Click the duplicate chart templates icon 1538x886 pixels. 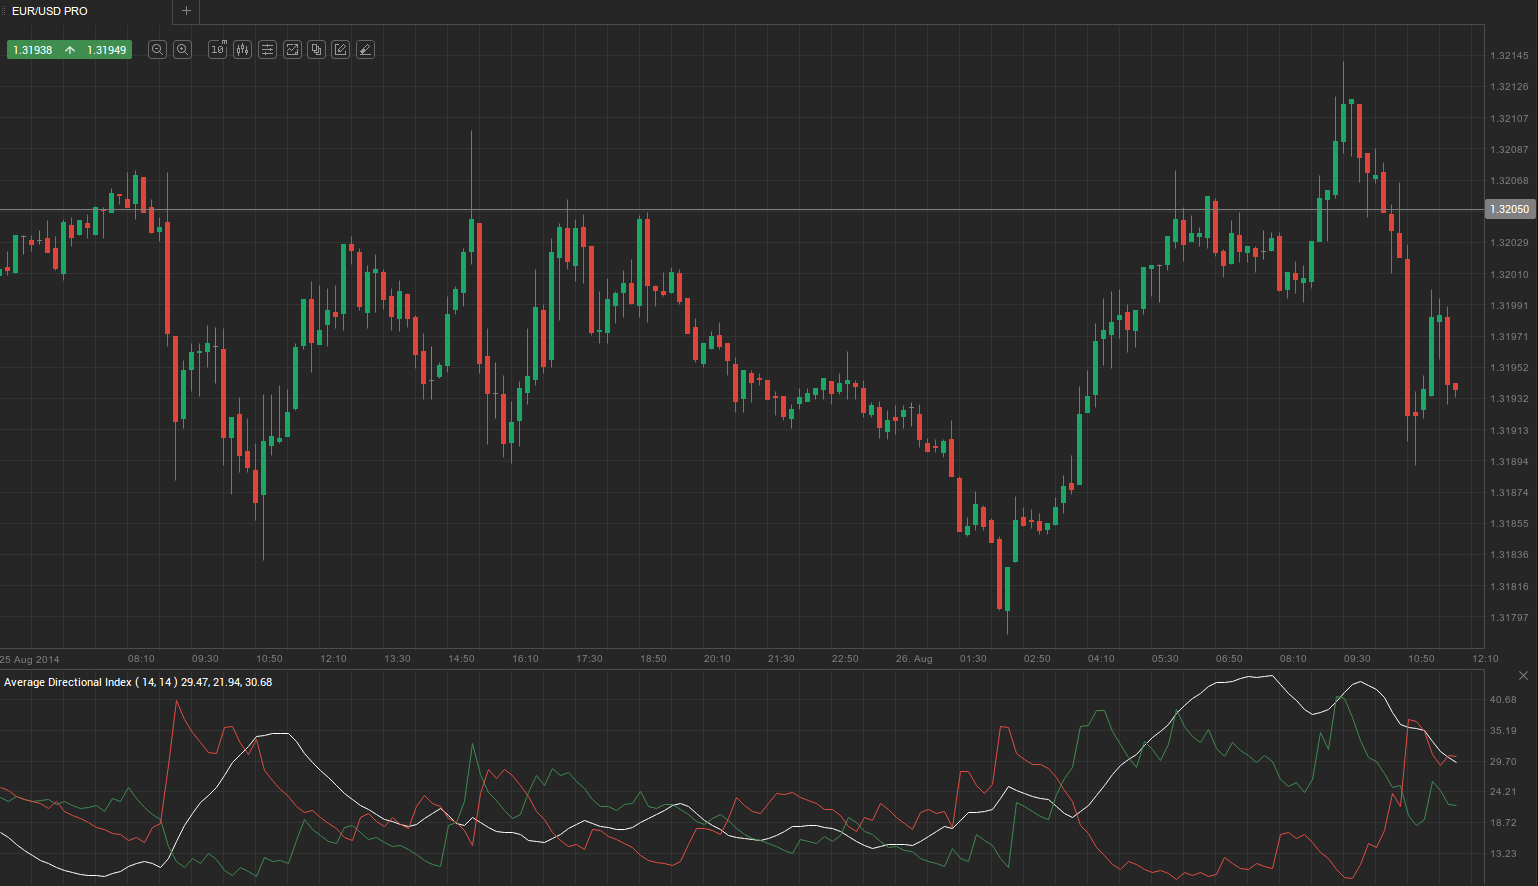(316, 49)
